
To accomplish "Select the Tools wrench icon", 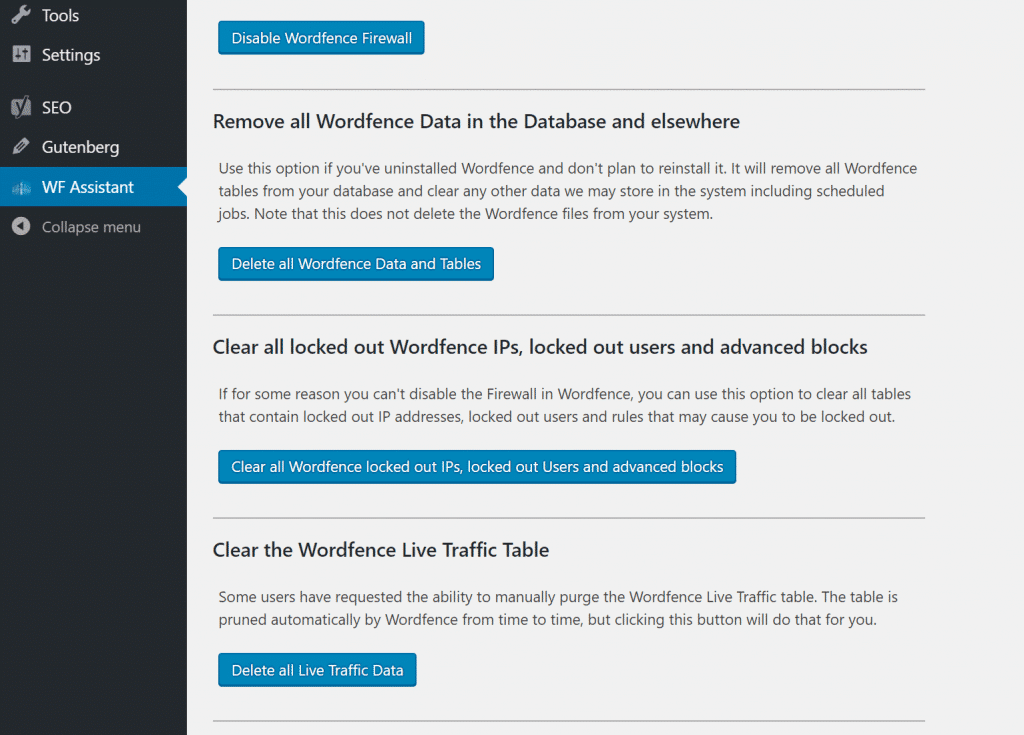I will click(22, 15).
